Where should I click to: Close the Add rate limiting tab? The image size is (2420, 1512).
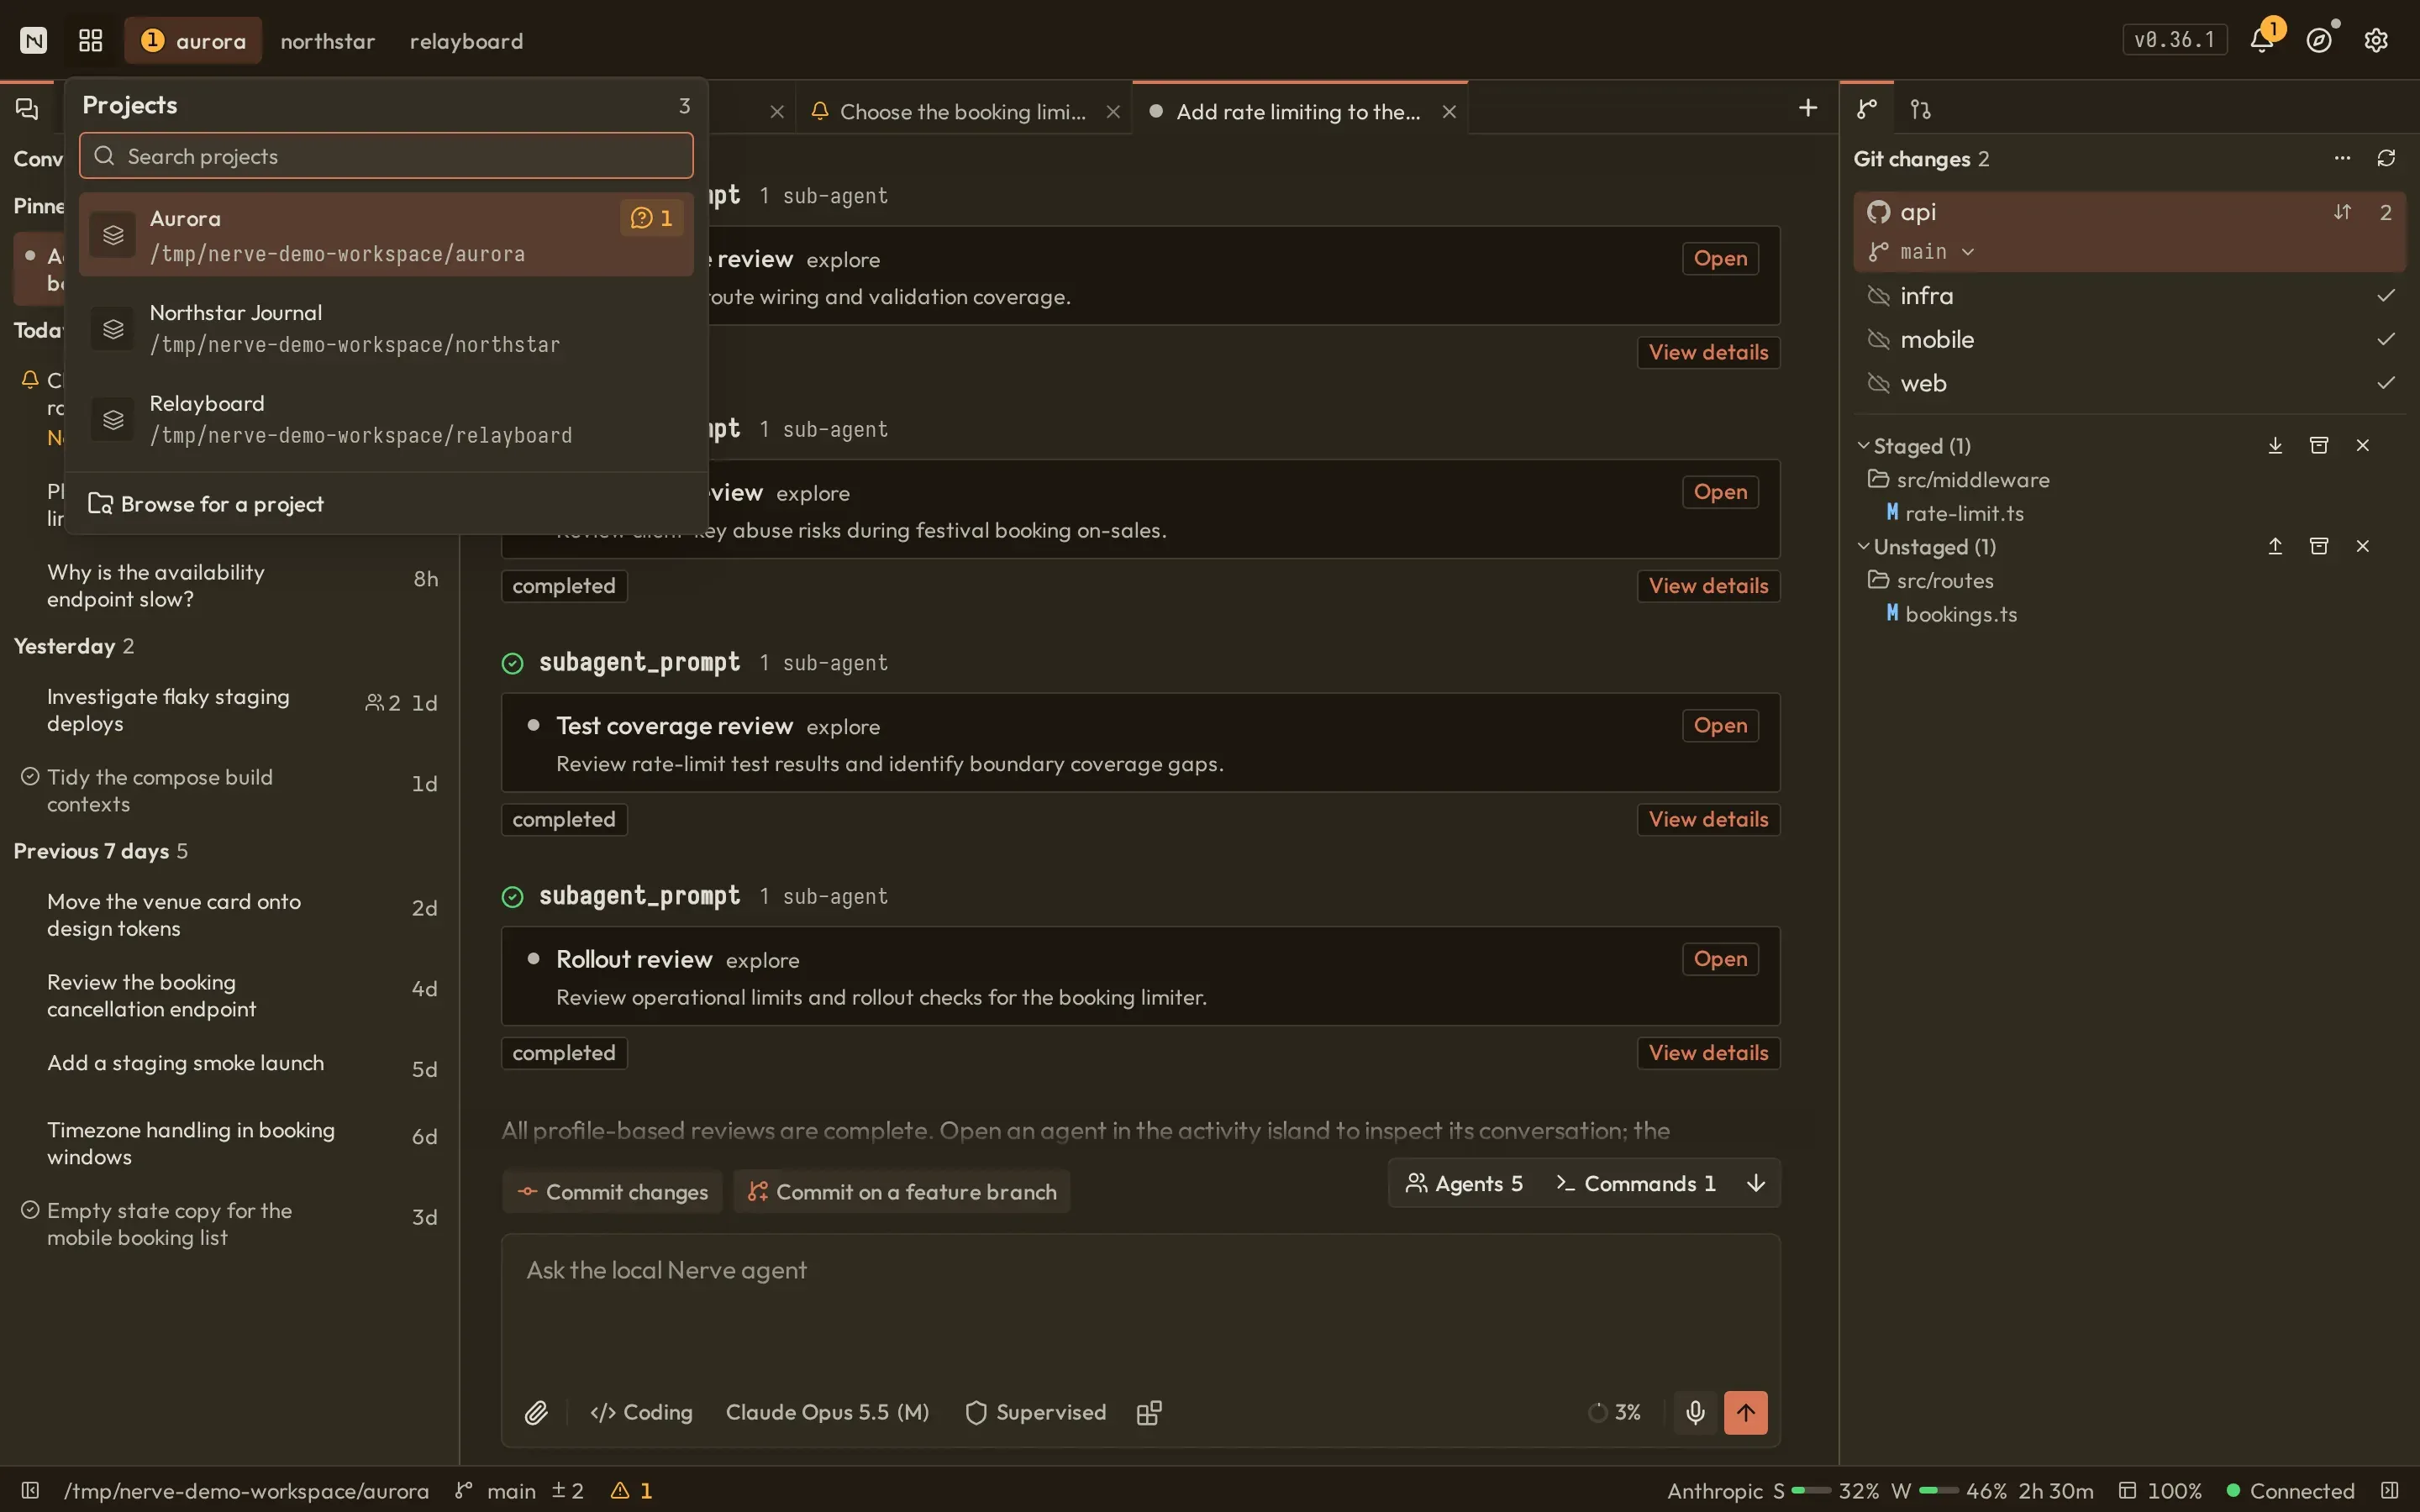(1449, 112)
